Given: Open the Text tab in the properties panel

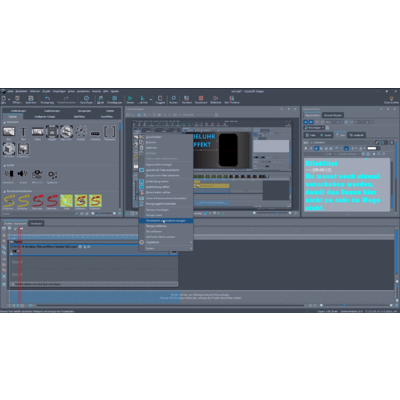Looking at the screenshot, I should coord(340,135).
